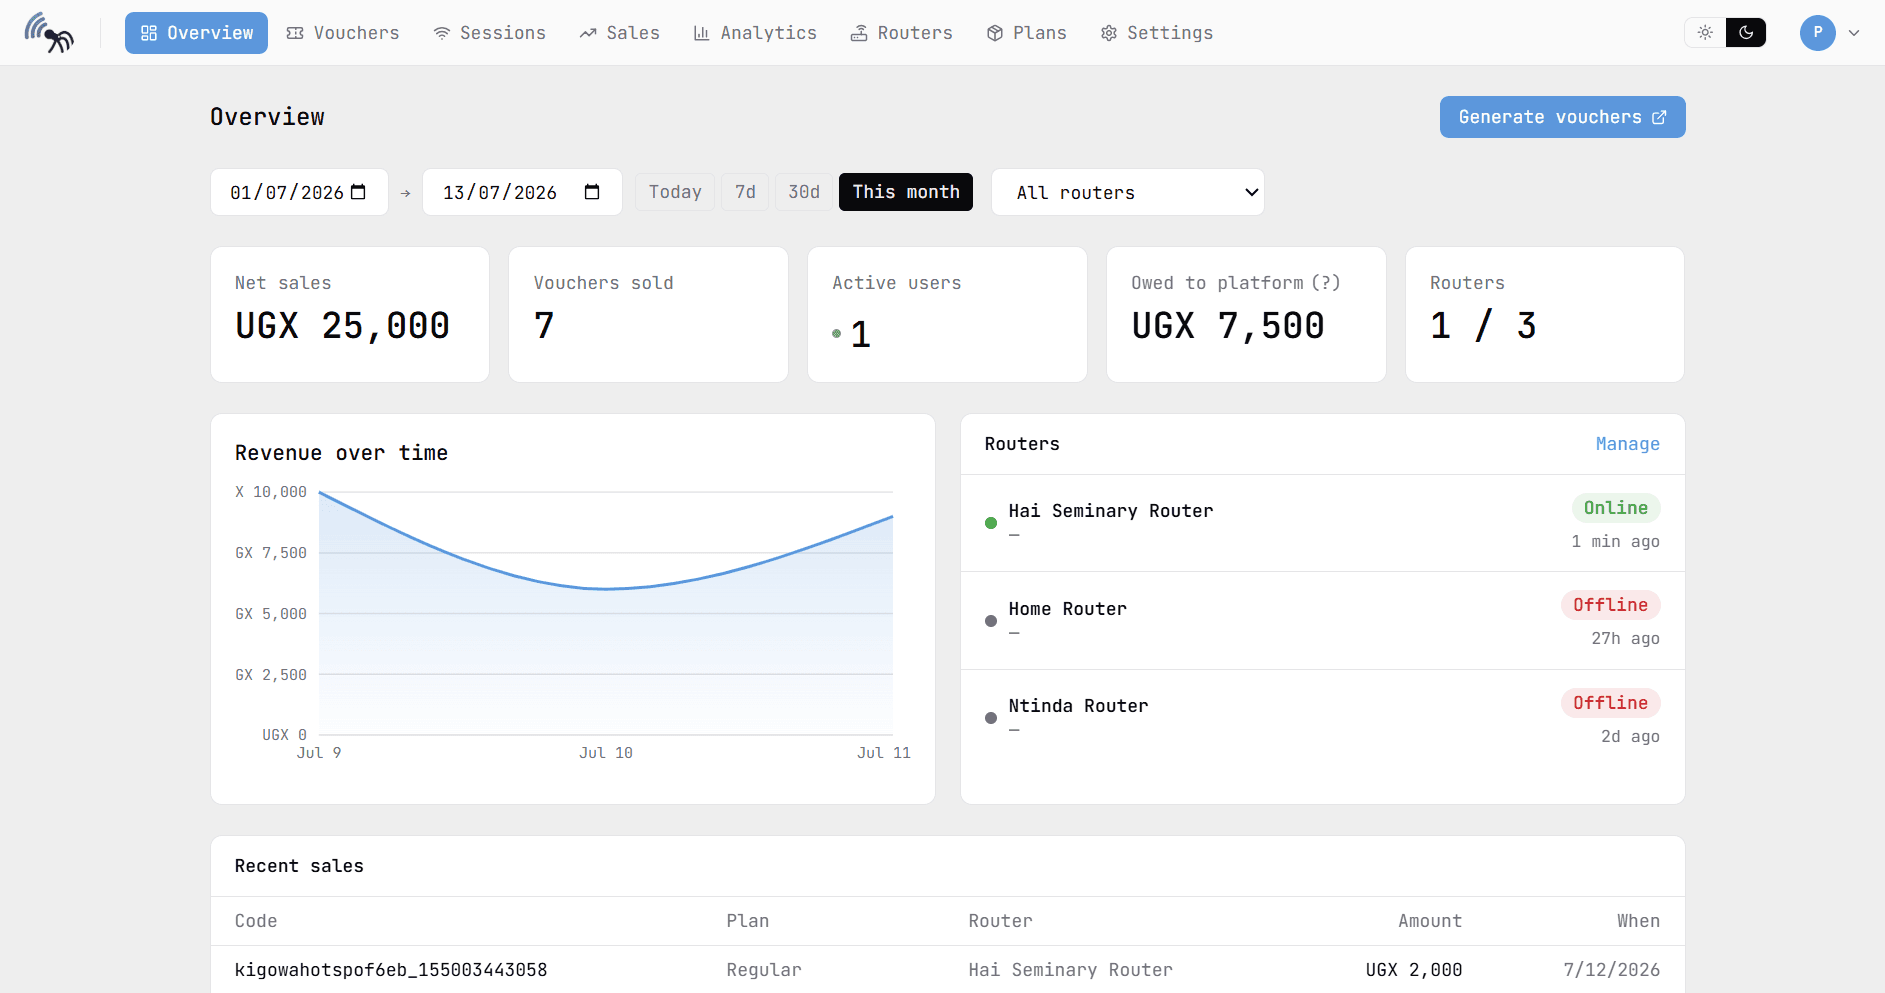Click the Generate vouchers button
Viewport: 1885px width, 993px height.
pyautogui.click(x=1562, y=117)
